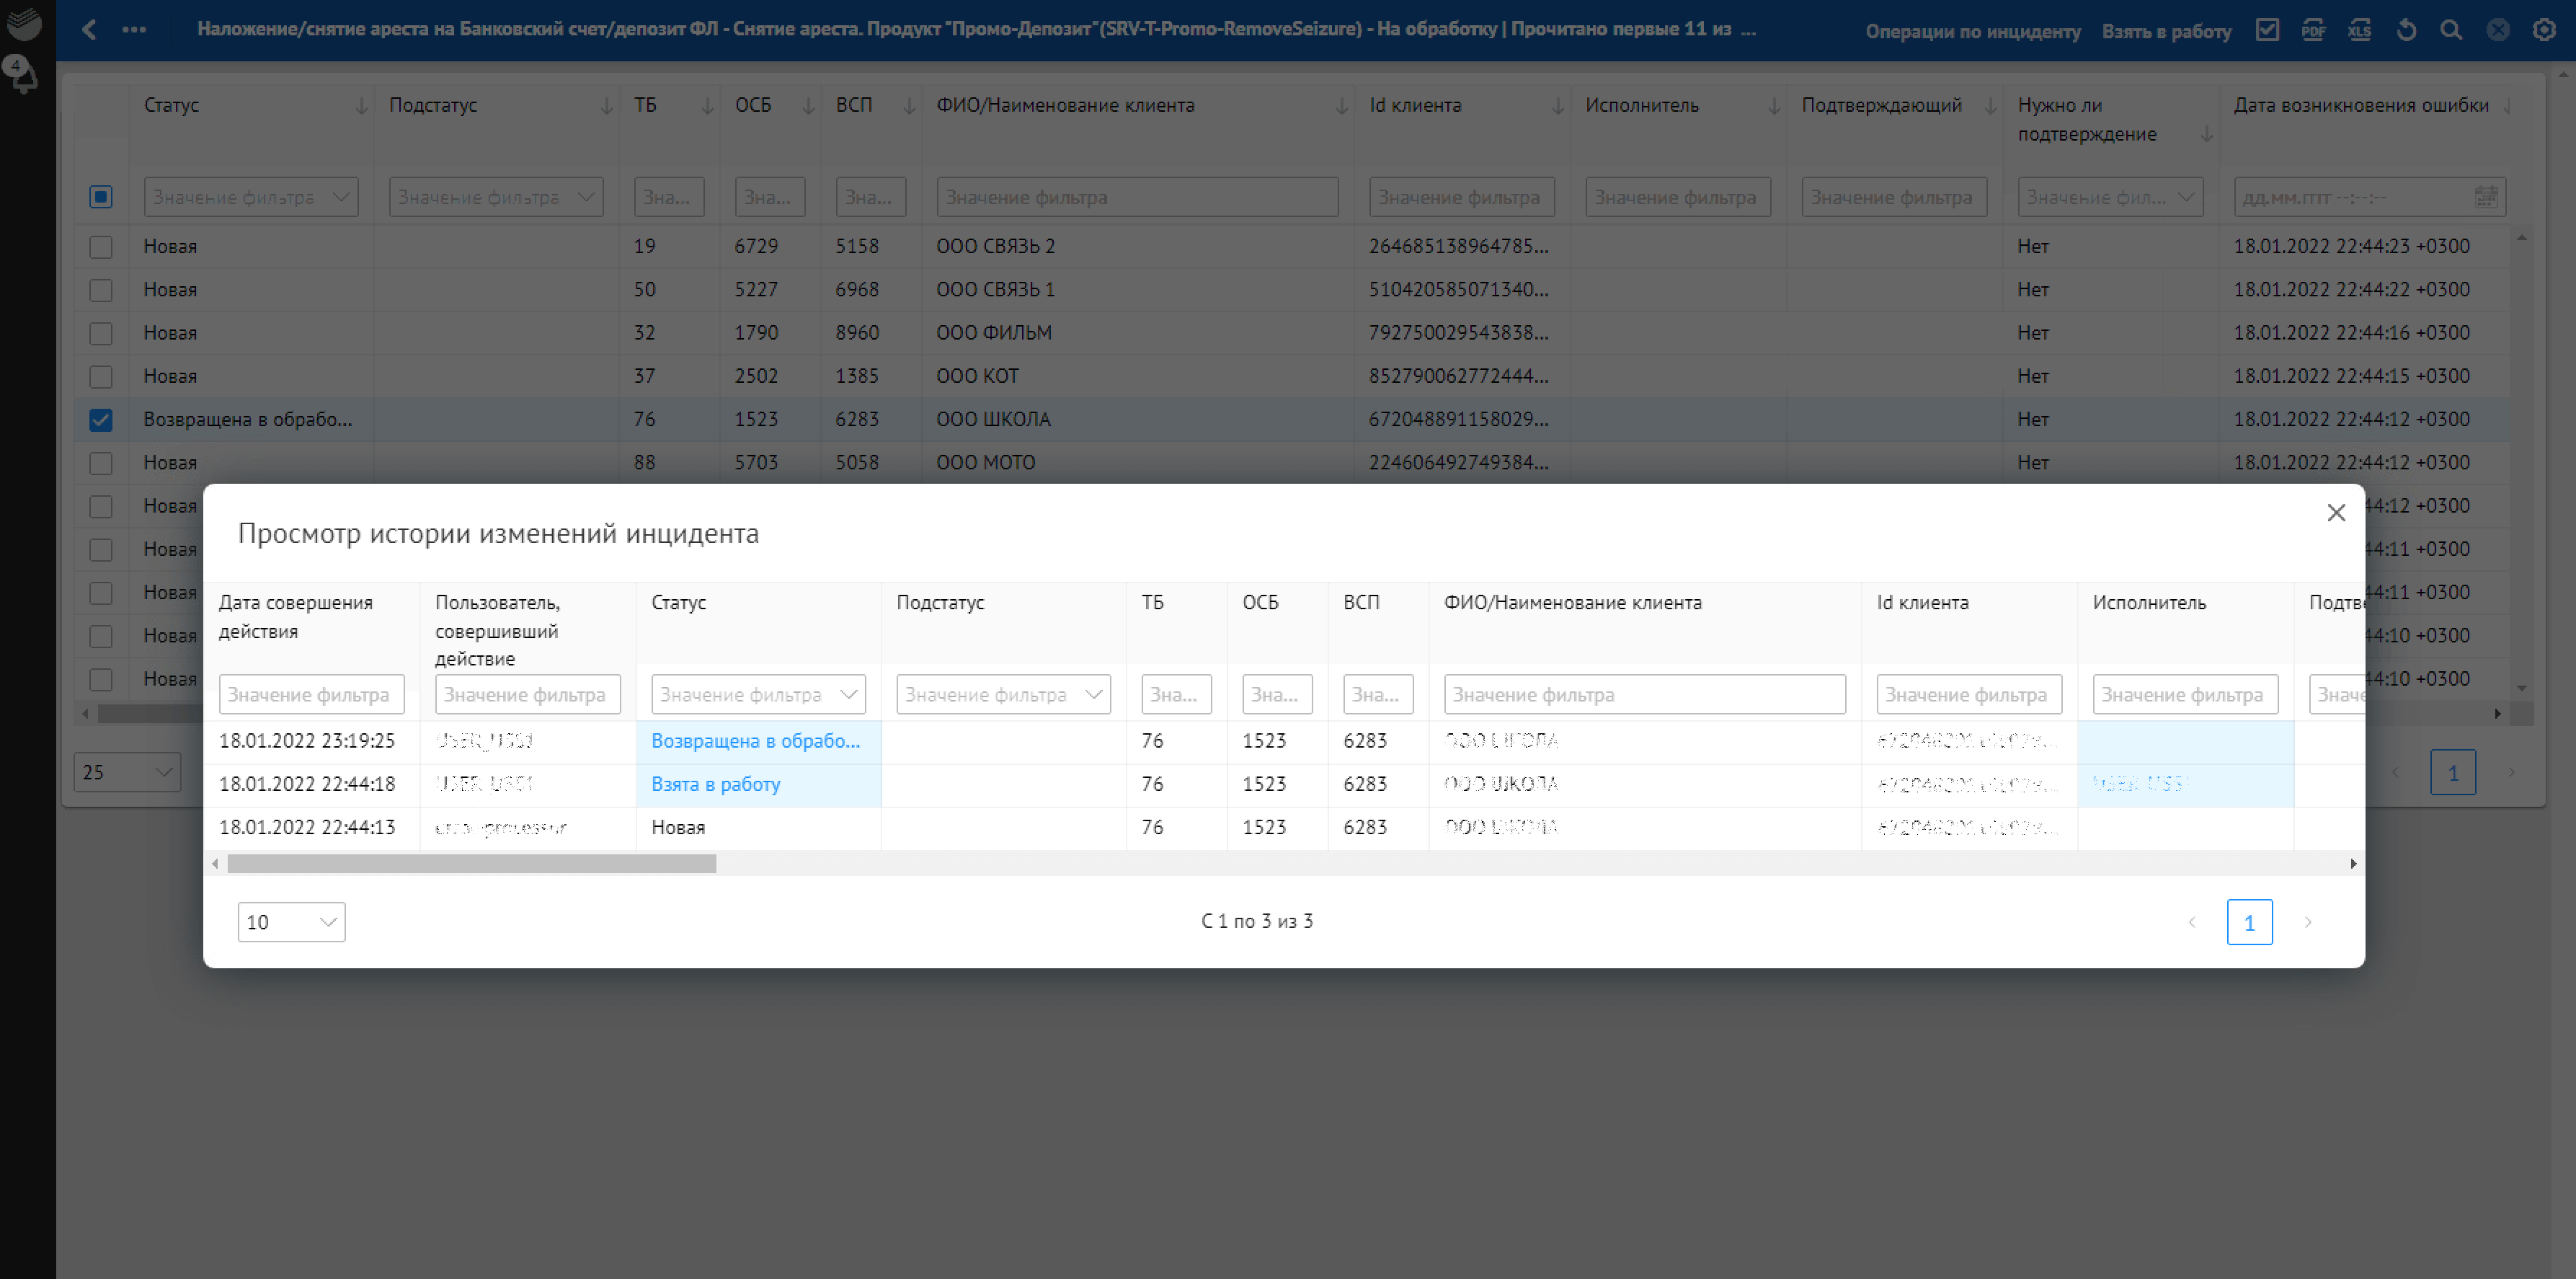
Task: Click the back arrow in header
Action: (x=89, y=30)
